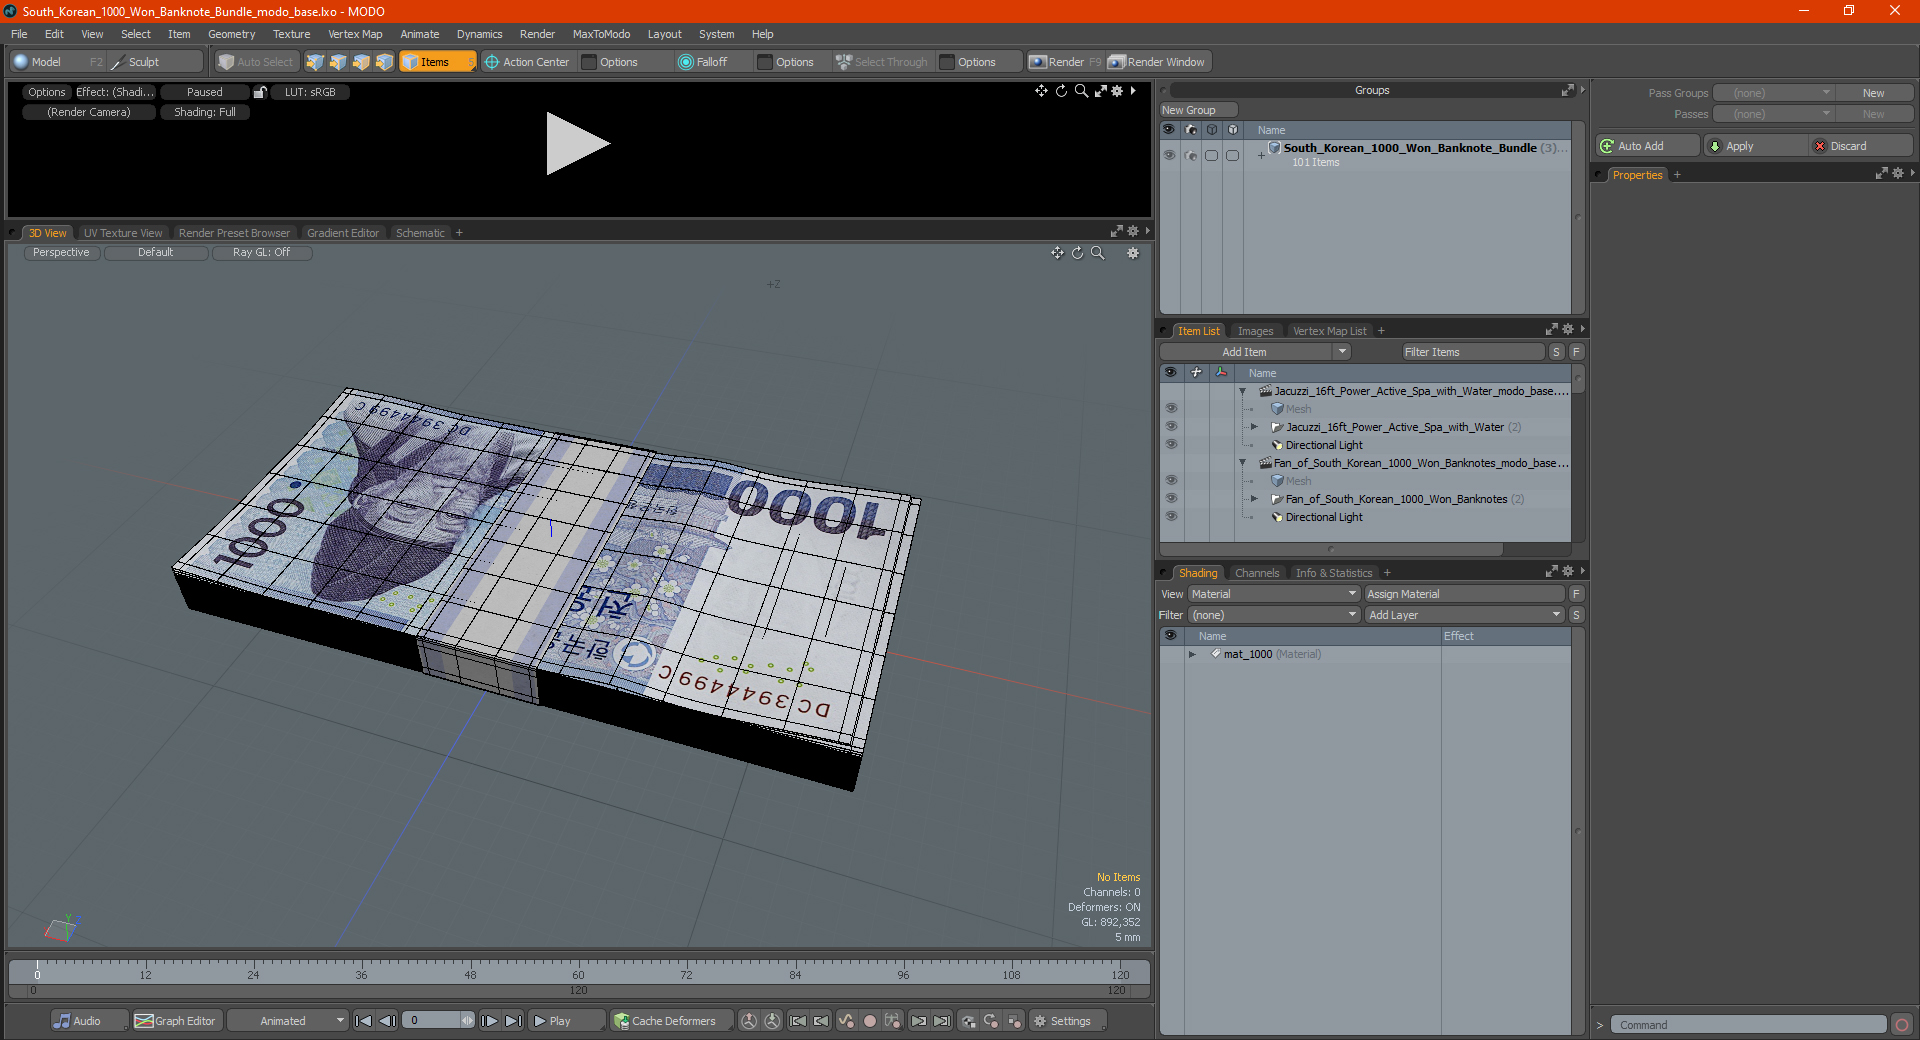Open the Geometry menu
Image resolution: width=1920 pixels, height=1040 pixels.
coord(231,34)
